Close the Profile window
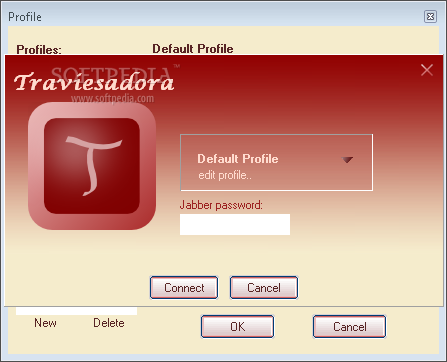The width and height of the screenshot is (447, 362). [x=430, y=16]
